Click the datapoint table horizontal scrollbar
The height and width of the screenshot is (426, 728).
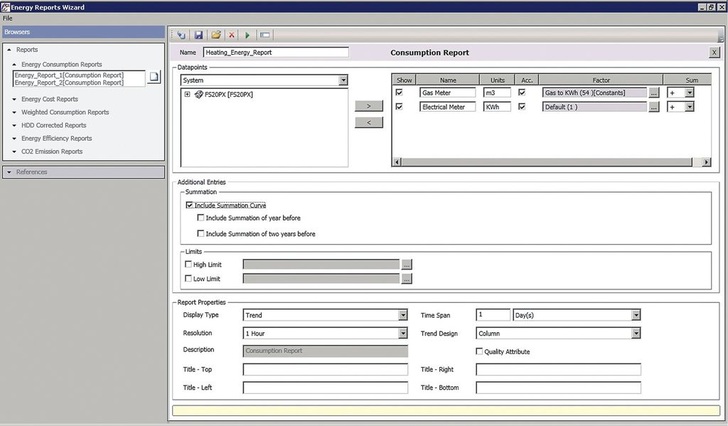tap(547, 162)
